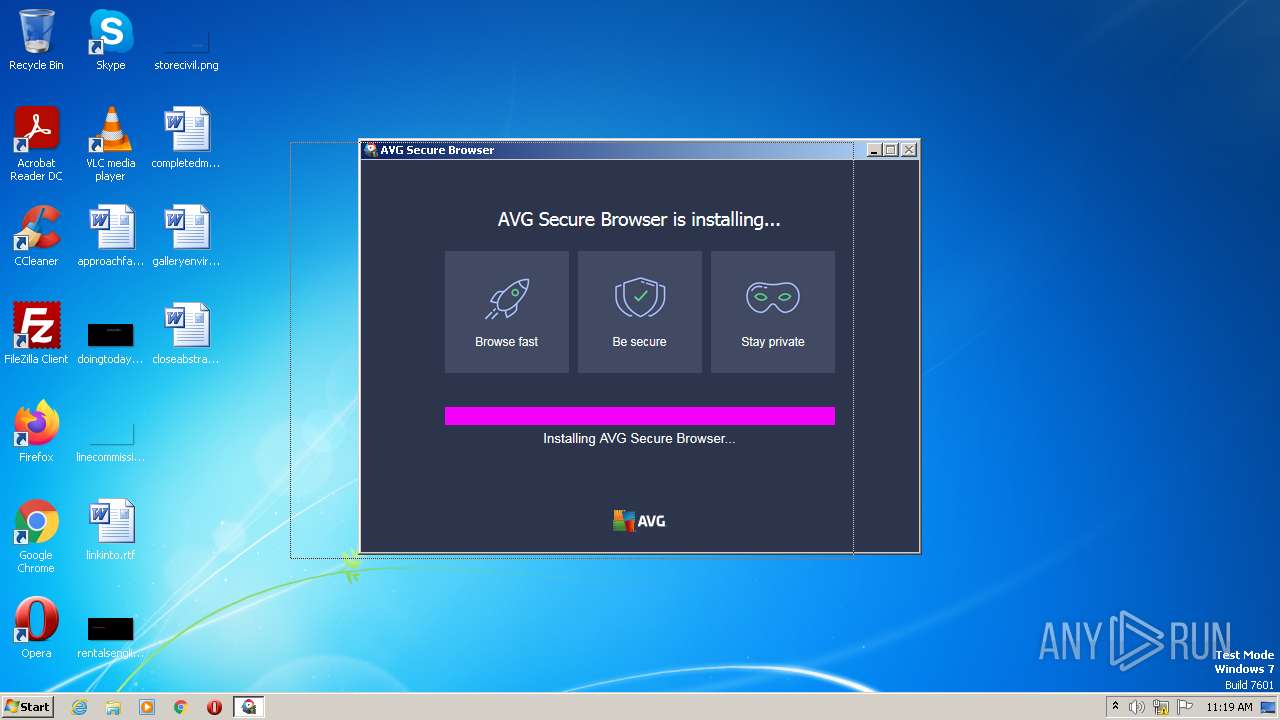Image resolution: width=1280 pixels, height=720 pixels.
Task: Select the closeabstra... Word document
Action: (186, 334)
